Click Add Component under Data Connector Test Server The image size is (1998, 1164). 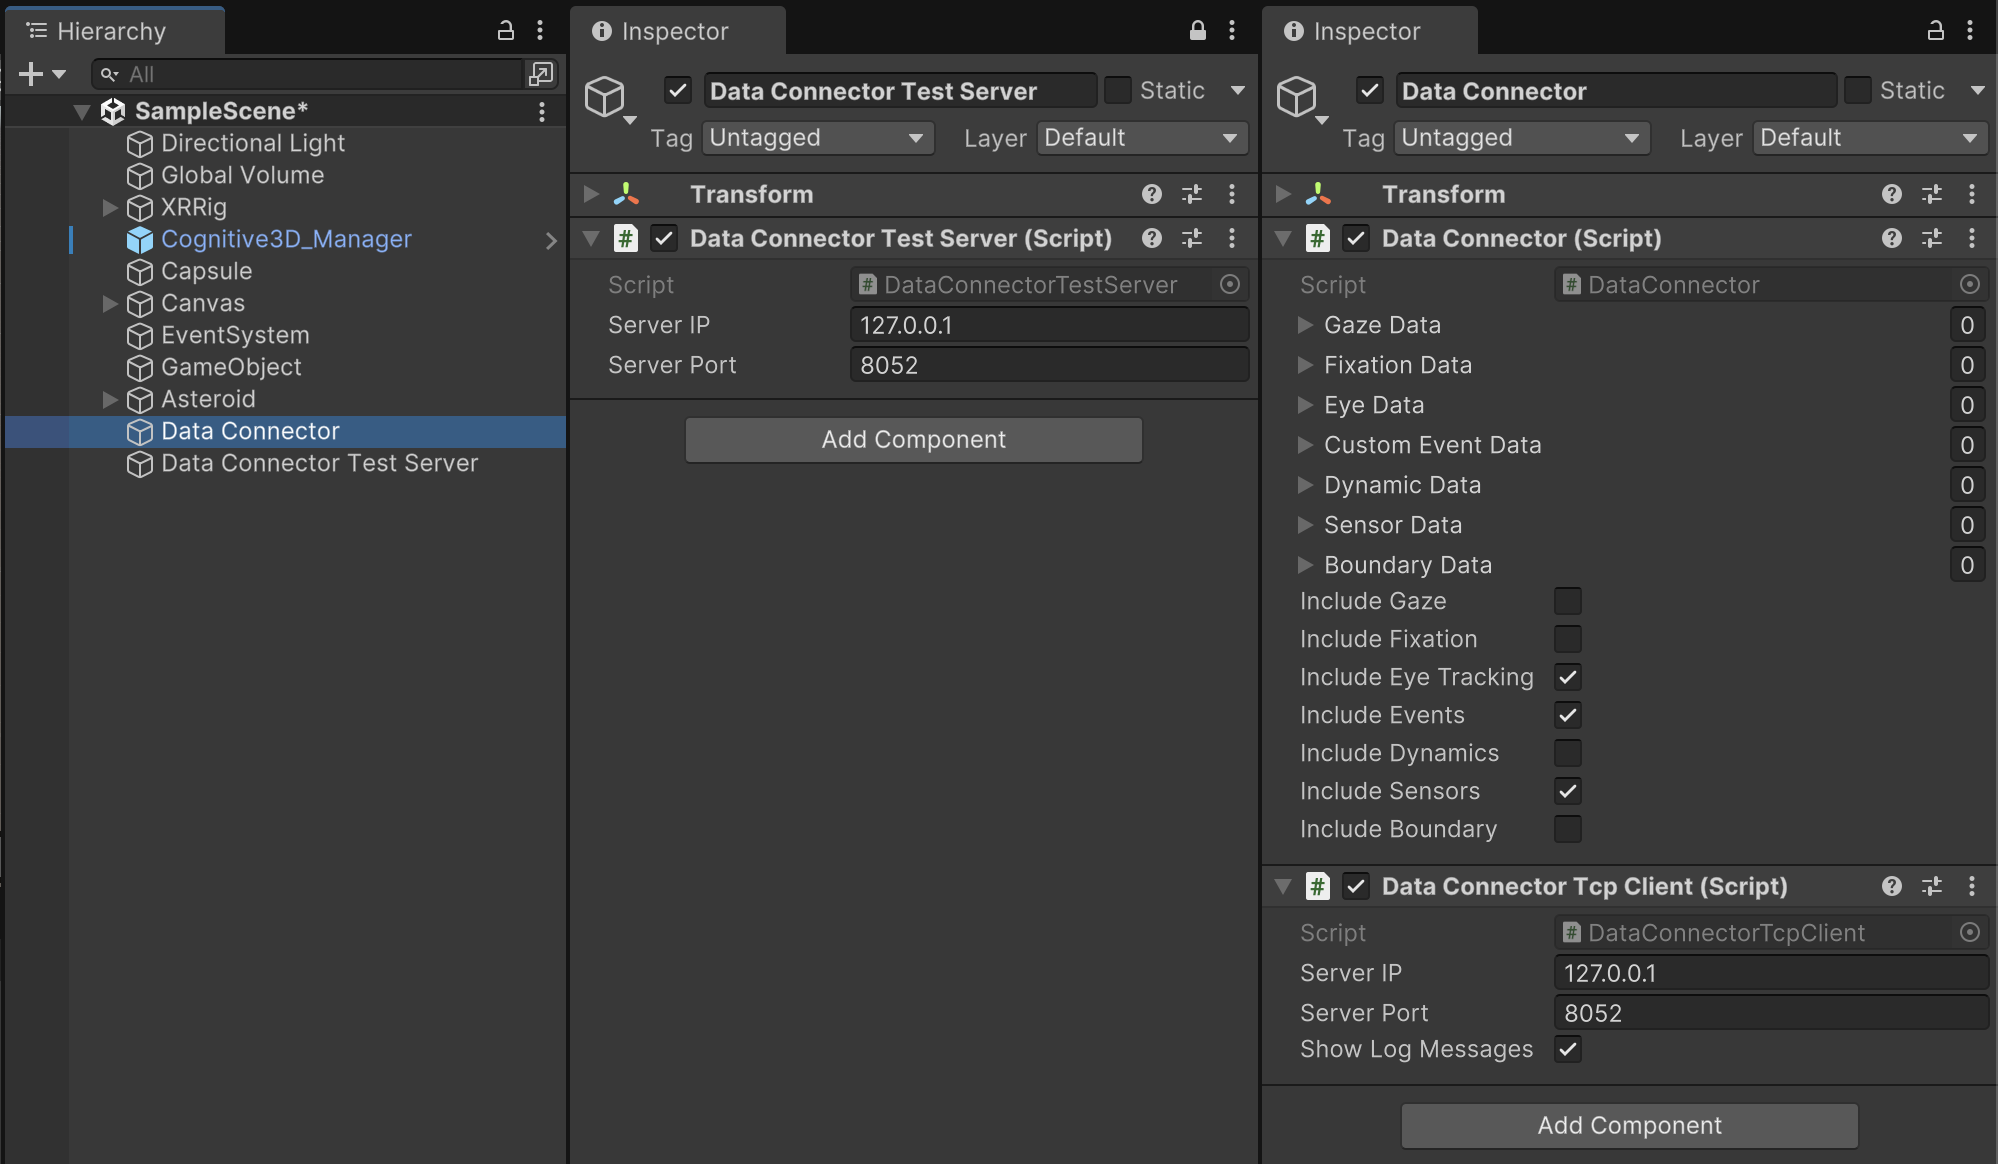(x=913, y=439)
